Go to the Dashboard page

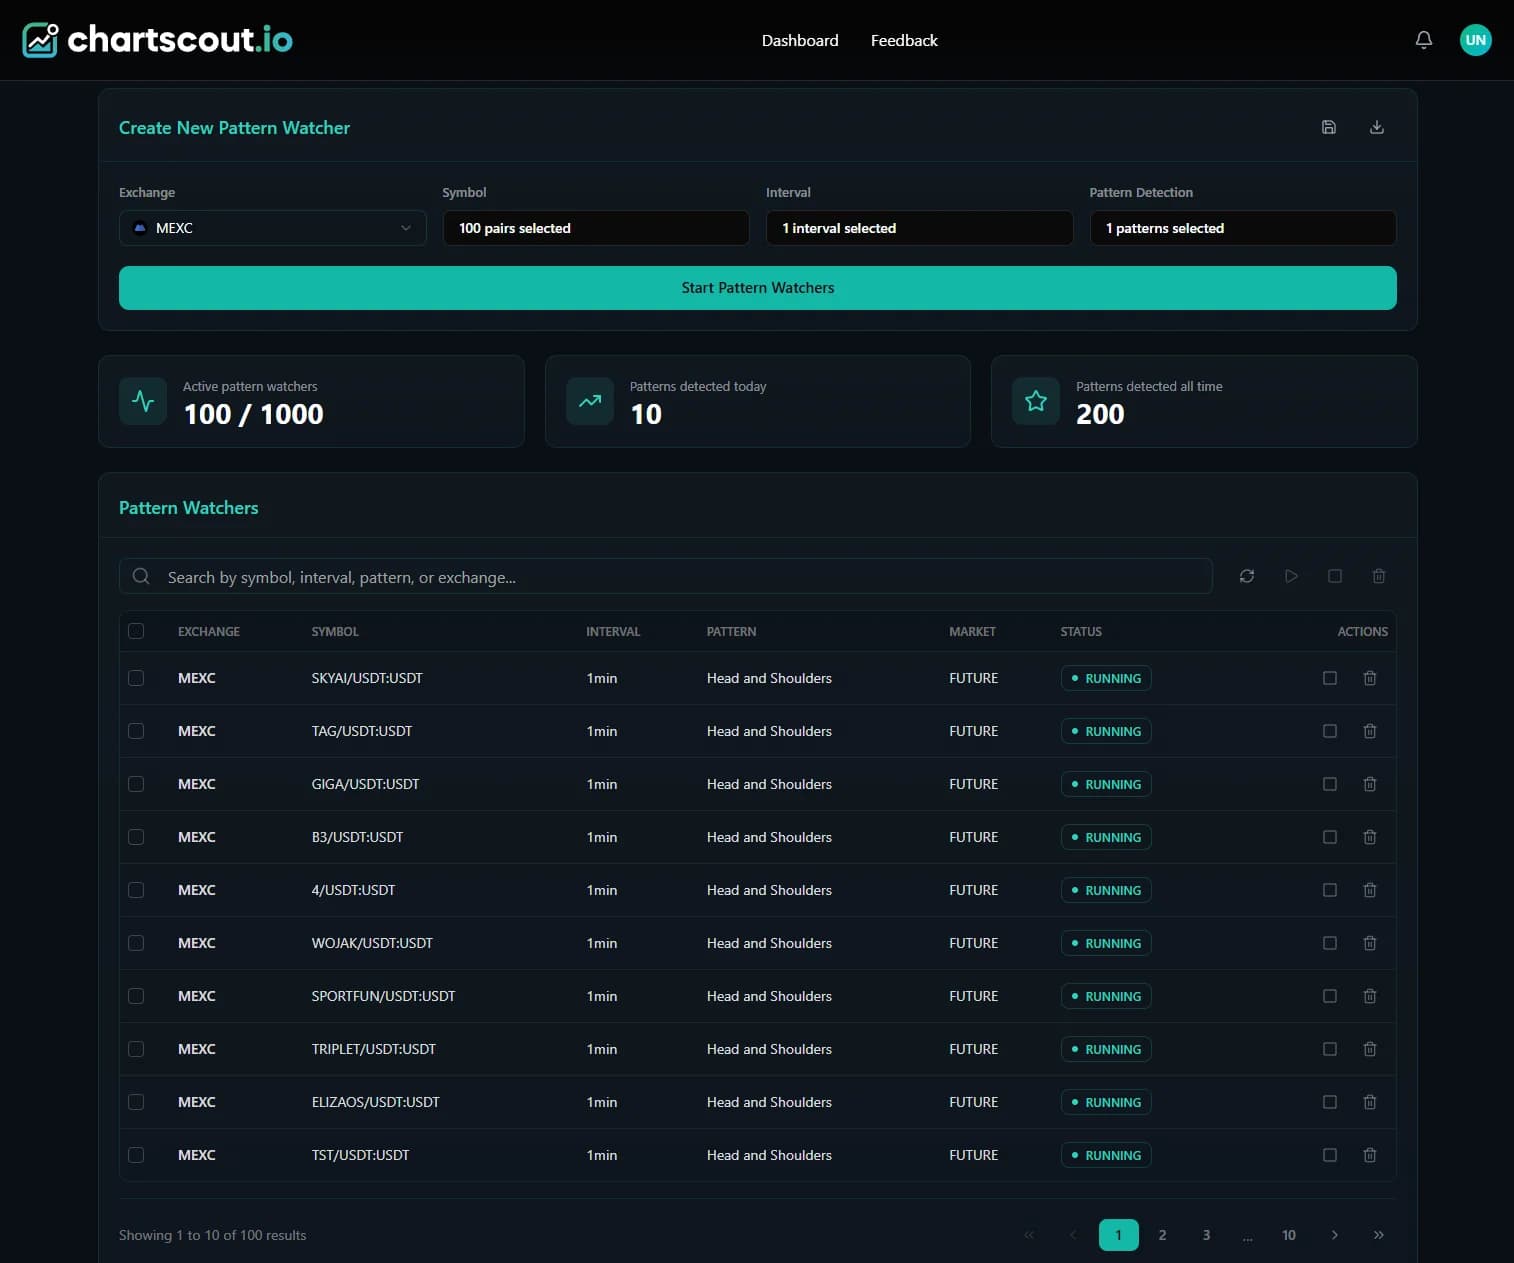(800, 40)
